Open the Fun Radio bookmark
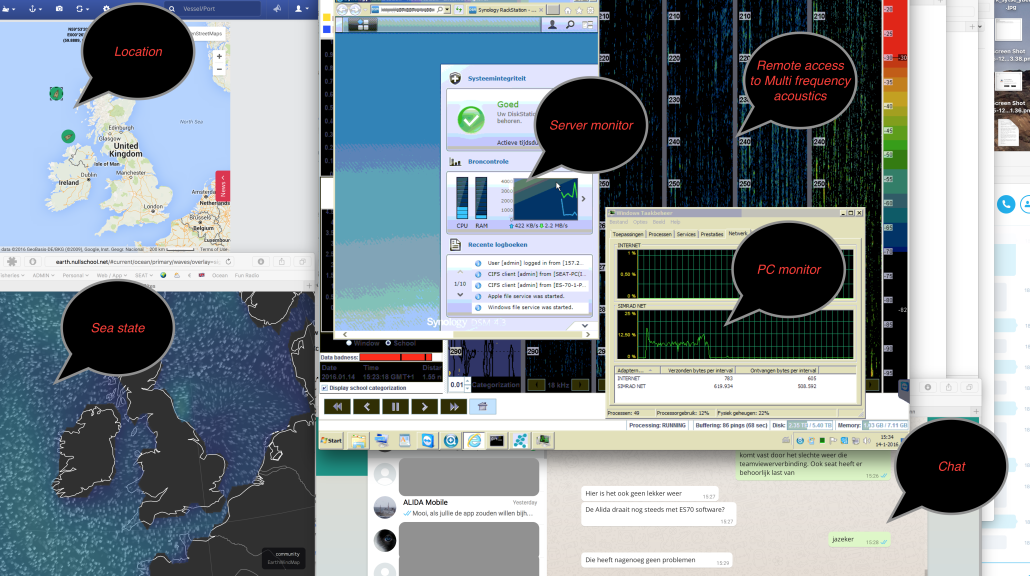The image size is (1030, 576). pyautogui.click(x=247, y=275)
